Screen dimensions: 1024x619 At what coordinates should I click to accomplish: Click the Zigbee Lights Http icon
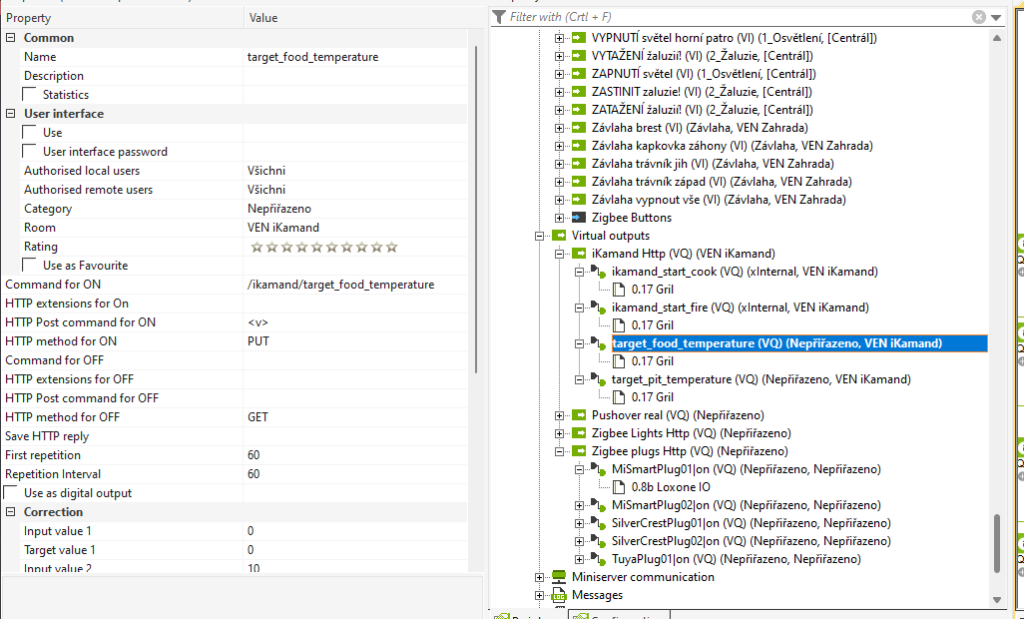(579, 433)
